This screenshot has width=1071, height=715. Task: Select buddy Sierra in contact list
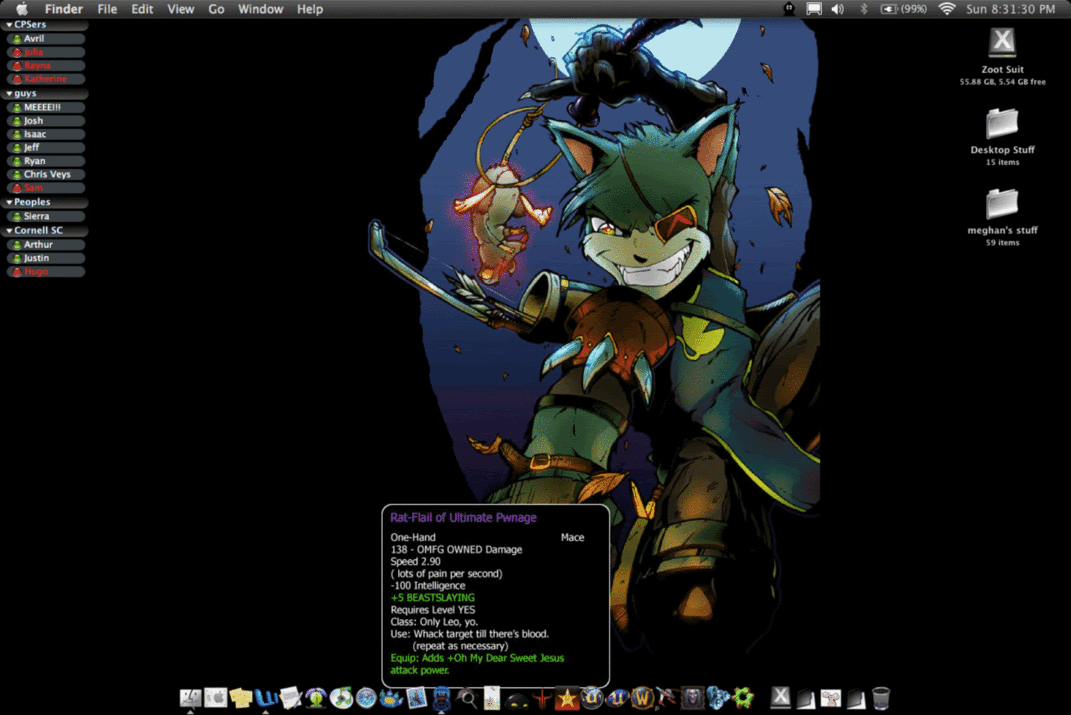pos(46,216)
